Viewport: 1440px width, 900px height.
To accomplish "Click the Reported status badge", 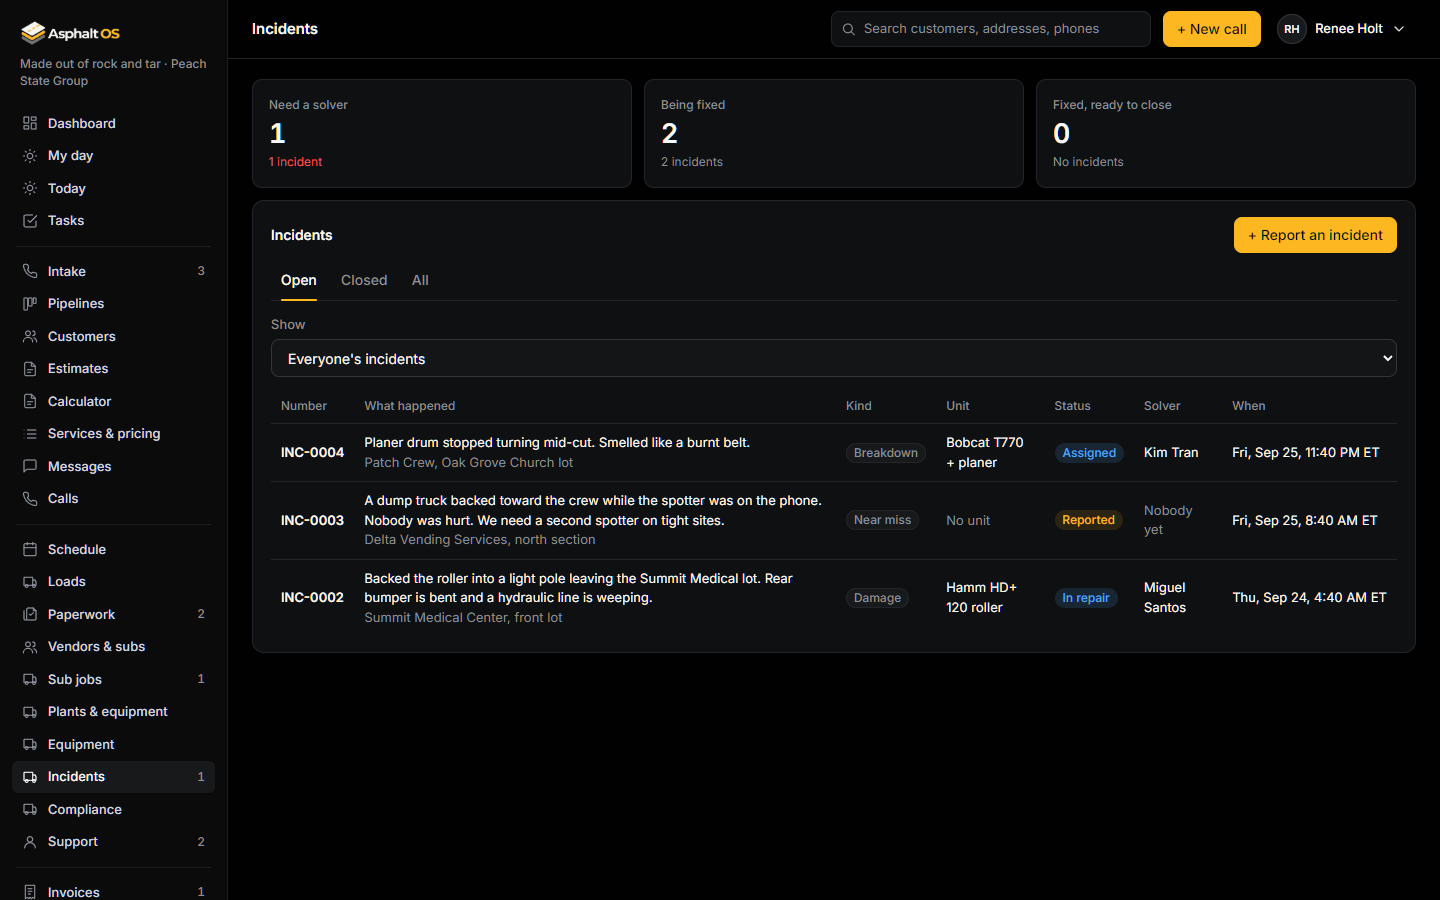I will 1088,520.
